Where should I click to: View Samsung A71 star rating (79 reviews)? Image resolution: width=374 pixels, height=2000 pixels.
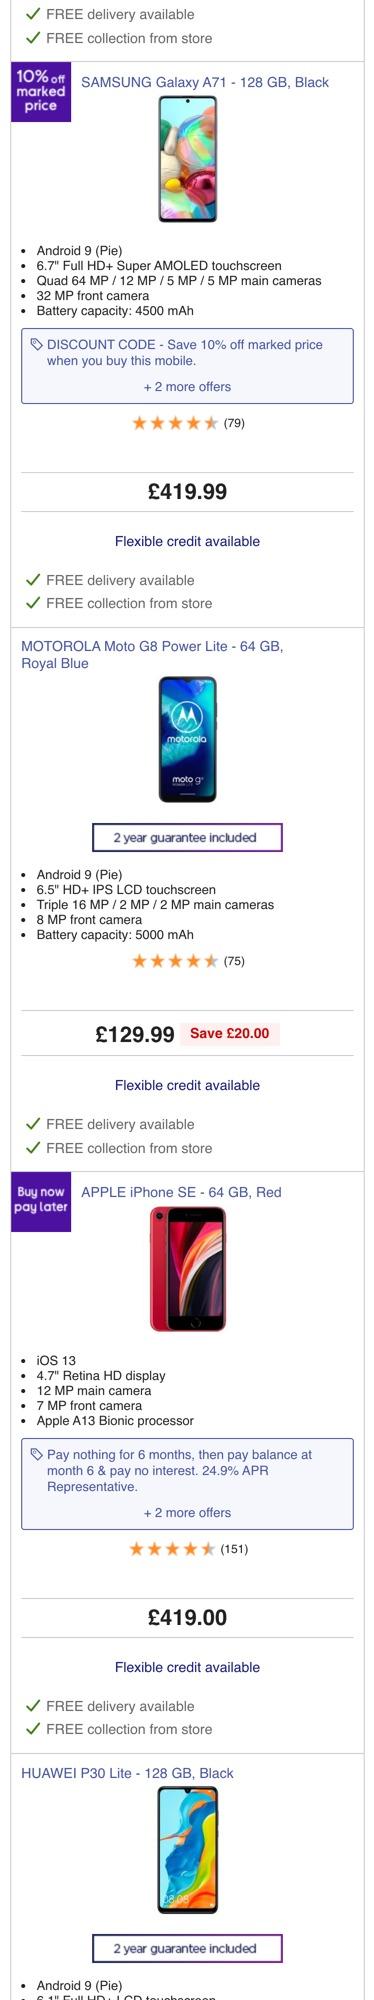(187, 423)
